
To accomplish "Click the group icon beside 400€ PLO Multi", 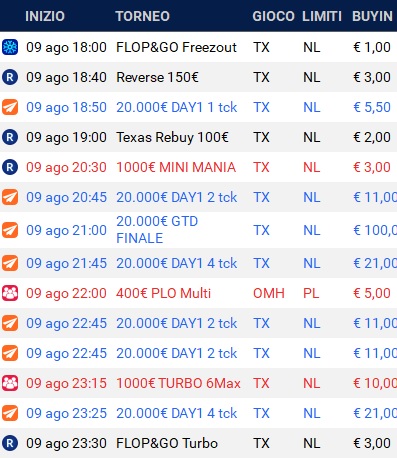I will click(10, 293).
